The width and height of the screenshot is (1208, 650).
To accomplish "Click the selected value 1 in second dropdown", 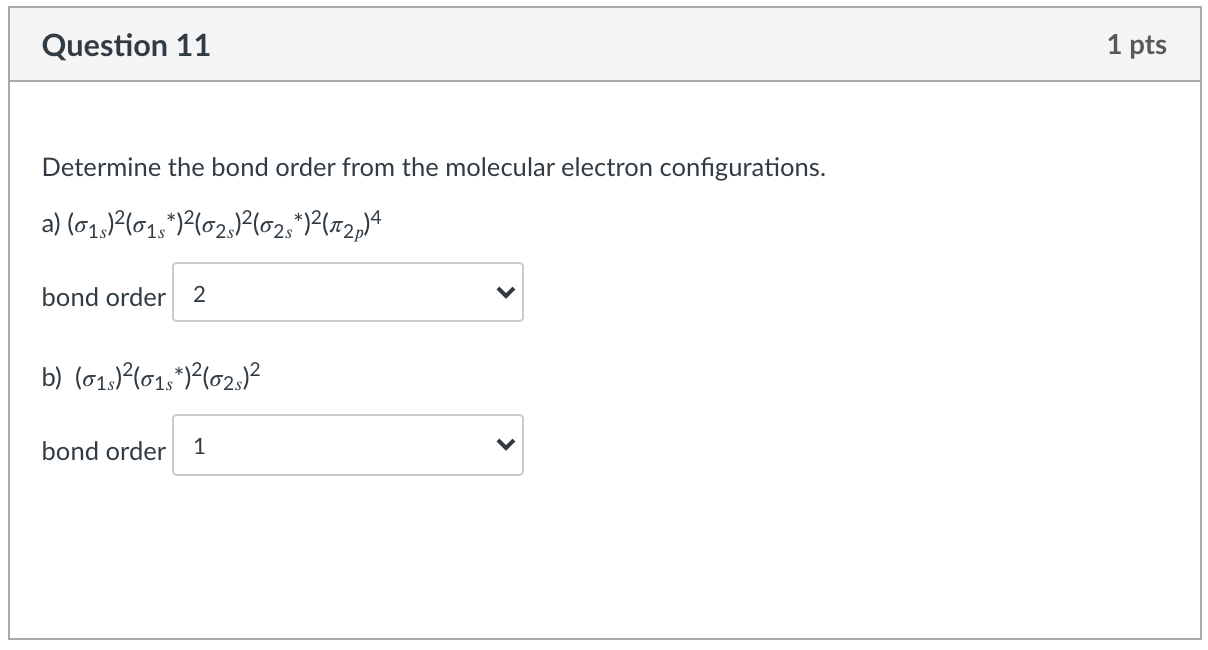I will pyautogui.click(x=199, y=447).
